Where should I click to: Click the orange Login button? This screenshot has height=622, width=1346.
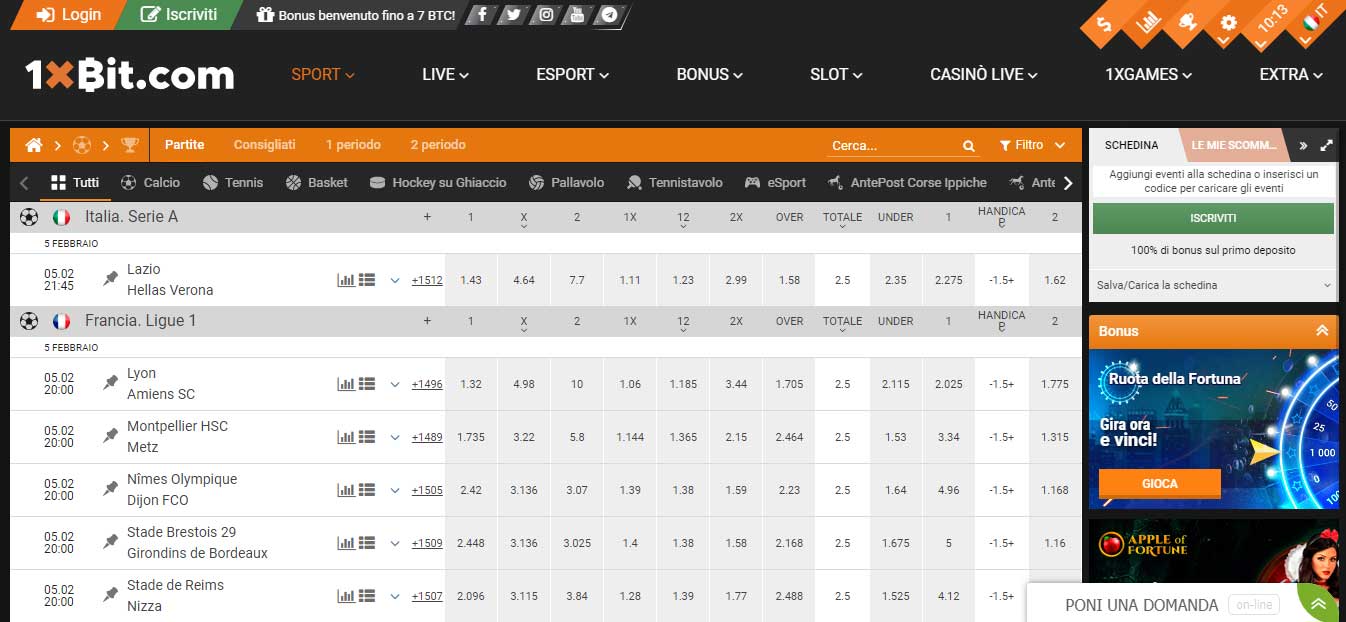point(68,15)
